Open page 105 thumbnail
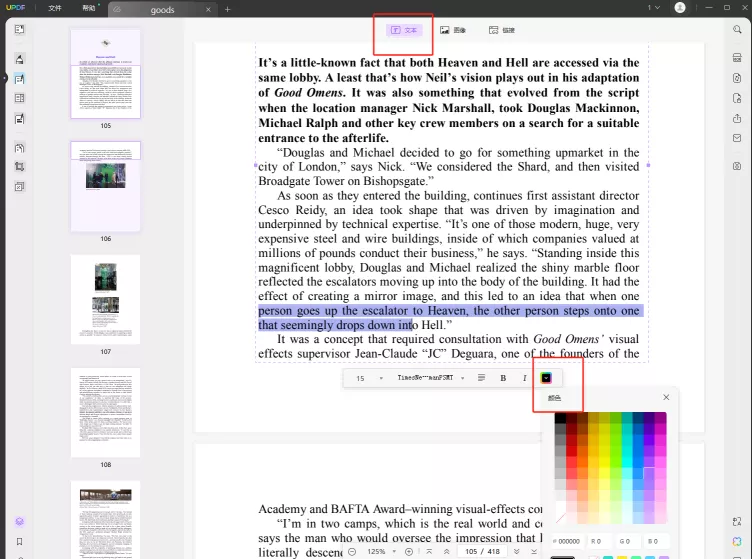Screen dimensions: 752x559 click(106, 74)
